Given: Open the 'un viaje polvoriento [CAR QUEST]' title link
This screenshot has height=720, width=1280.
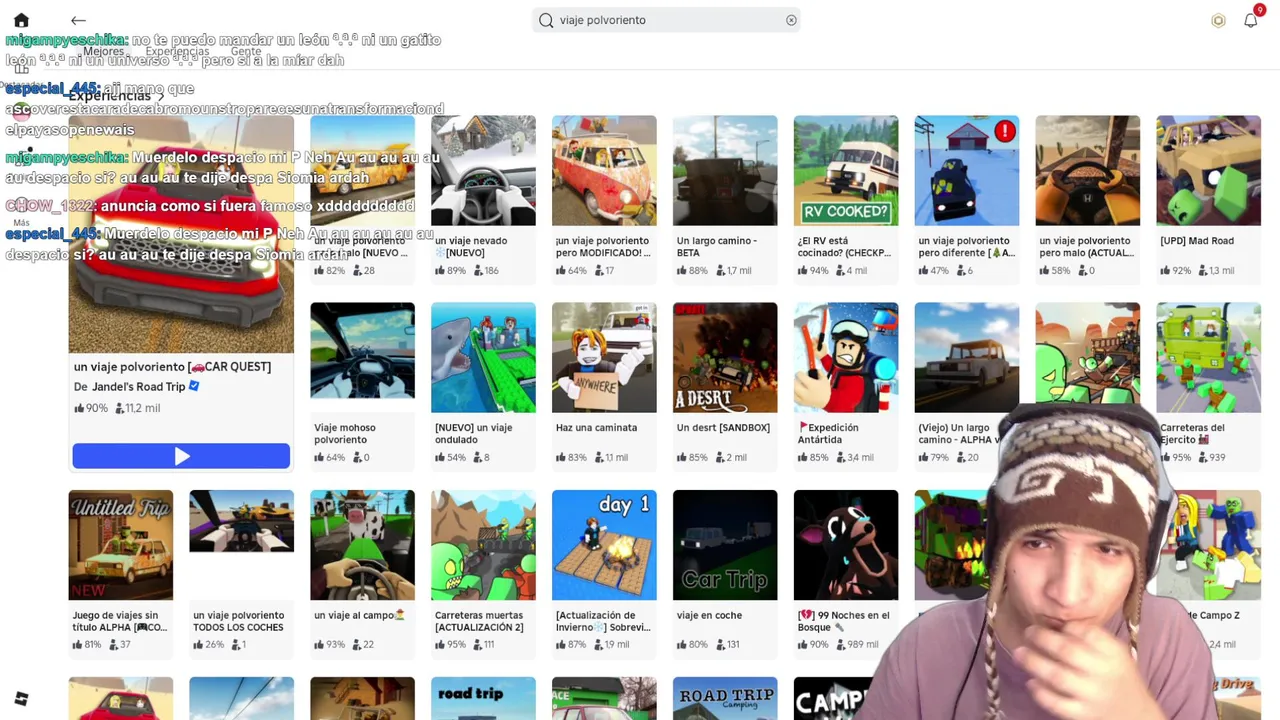Looking at the screenshot, I should click(172, 367).
